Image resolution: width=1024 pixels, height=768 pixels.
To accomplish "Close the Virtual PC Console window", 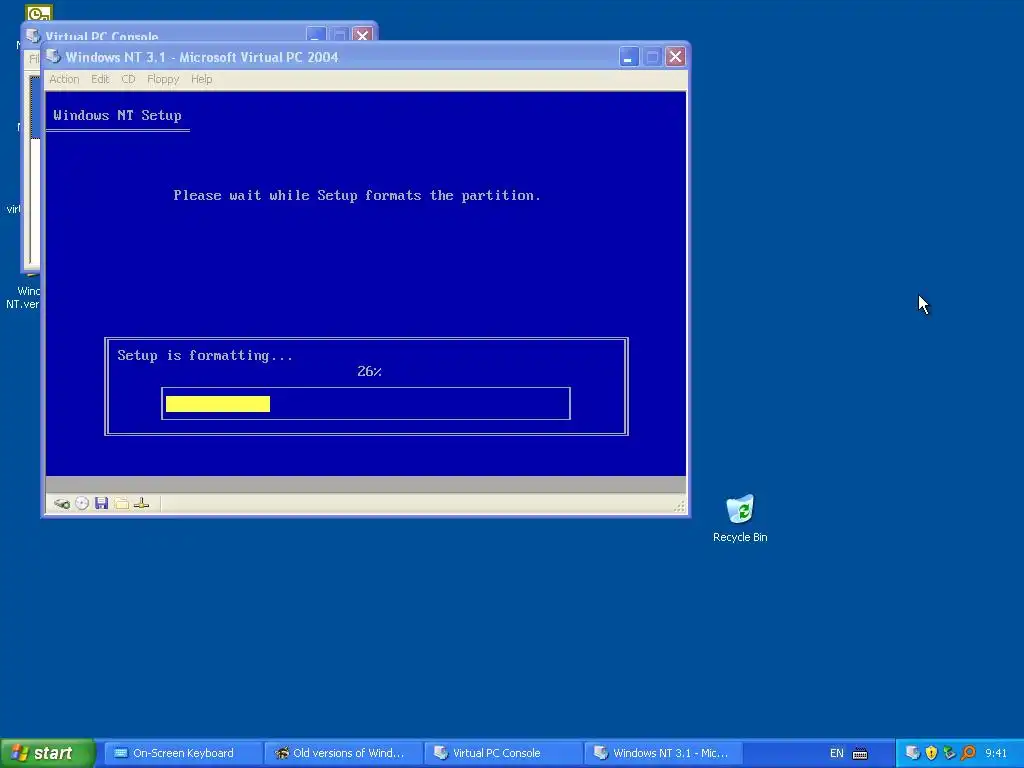I will pos(362,35).
